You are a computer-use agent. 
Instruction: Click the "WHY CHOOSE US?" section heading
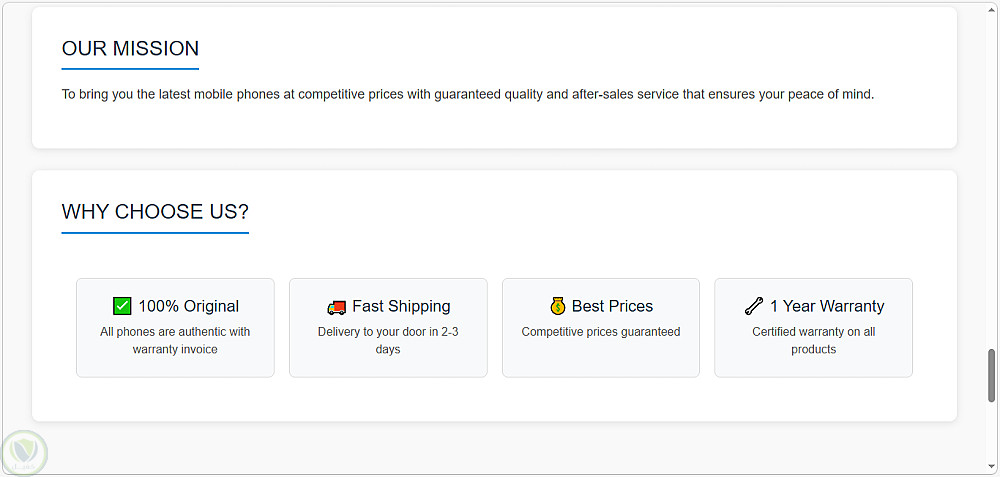(155, 212)
